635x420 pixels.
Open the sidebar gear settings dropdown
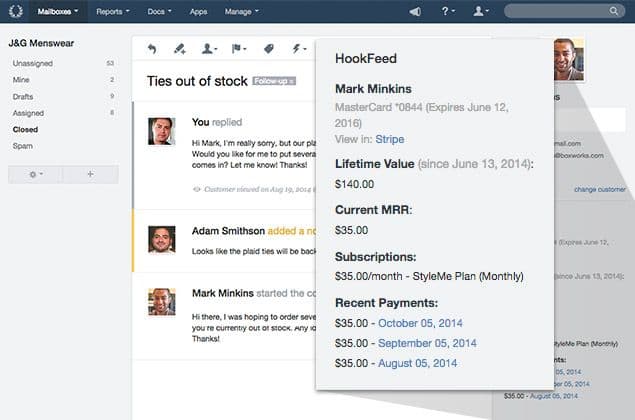pyautogui.click(x=35, y=174)
